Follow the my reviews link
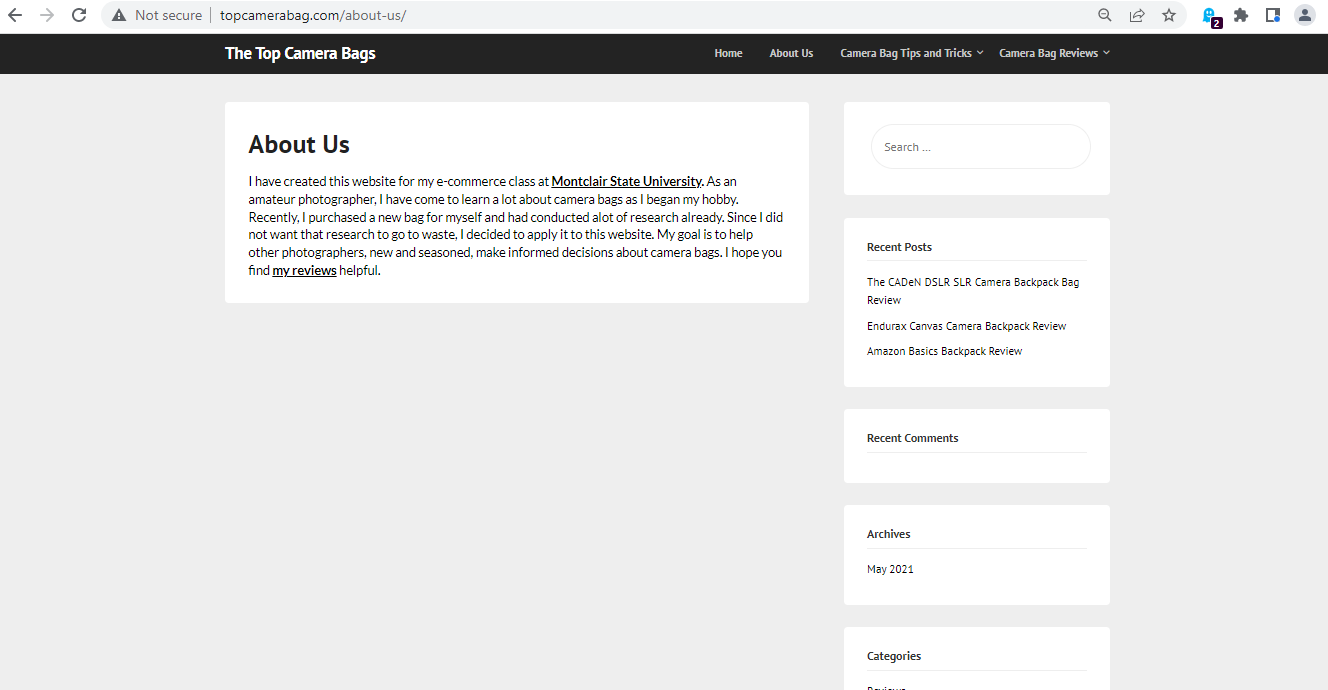 pos(304,270)
